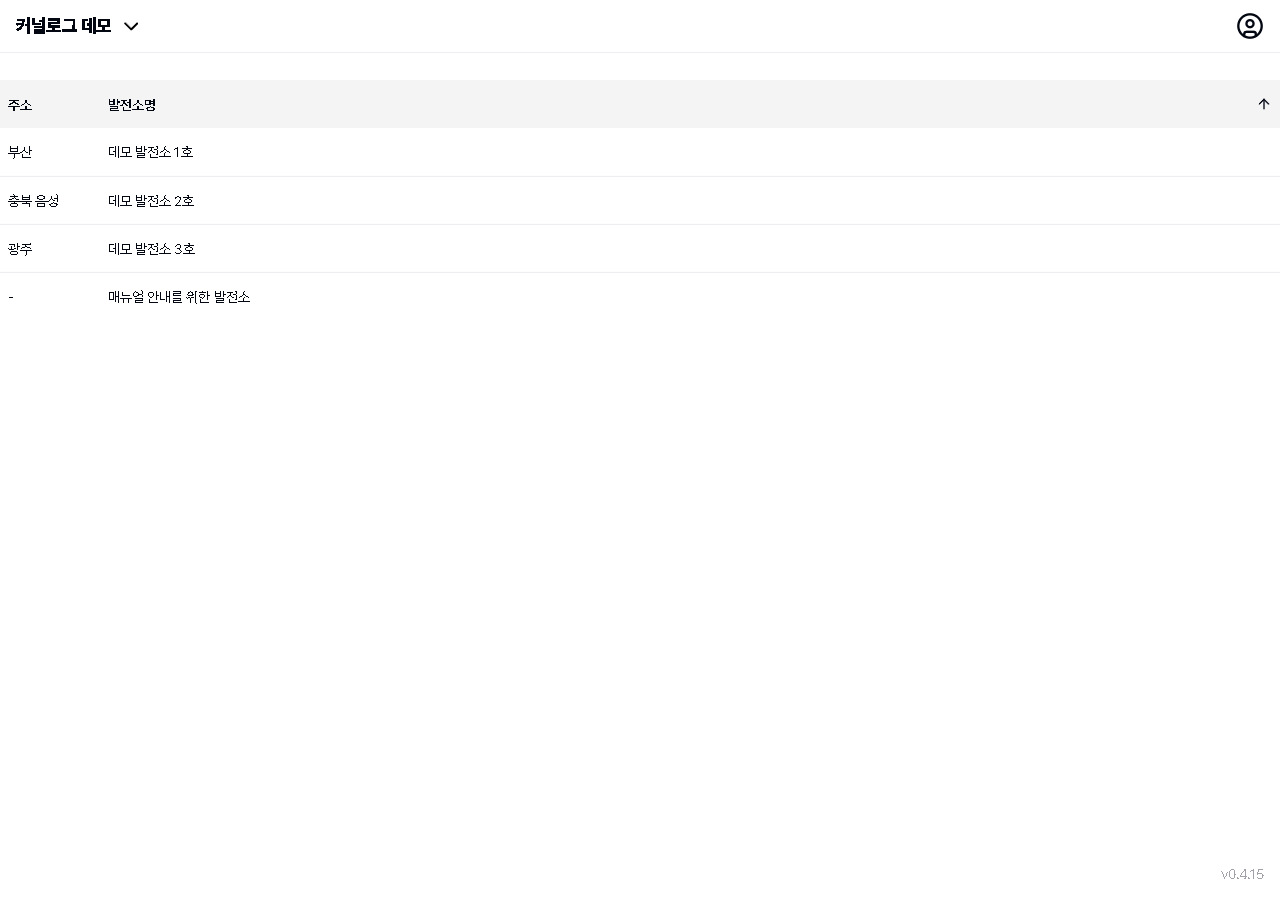The width and height of the screenshot is (1280, 900).
Task: Select 매뉴얼 안내를 위한 발전소
Action: [x=179, y=297]
